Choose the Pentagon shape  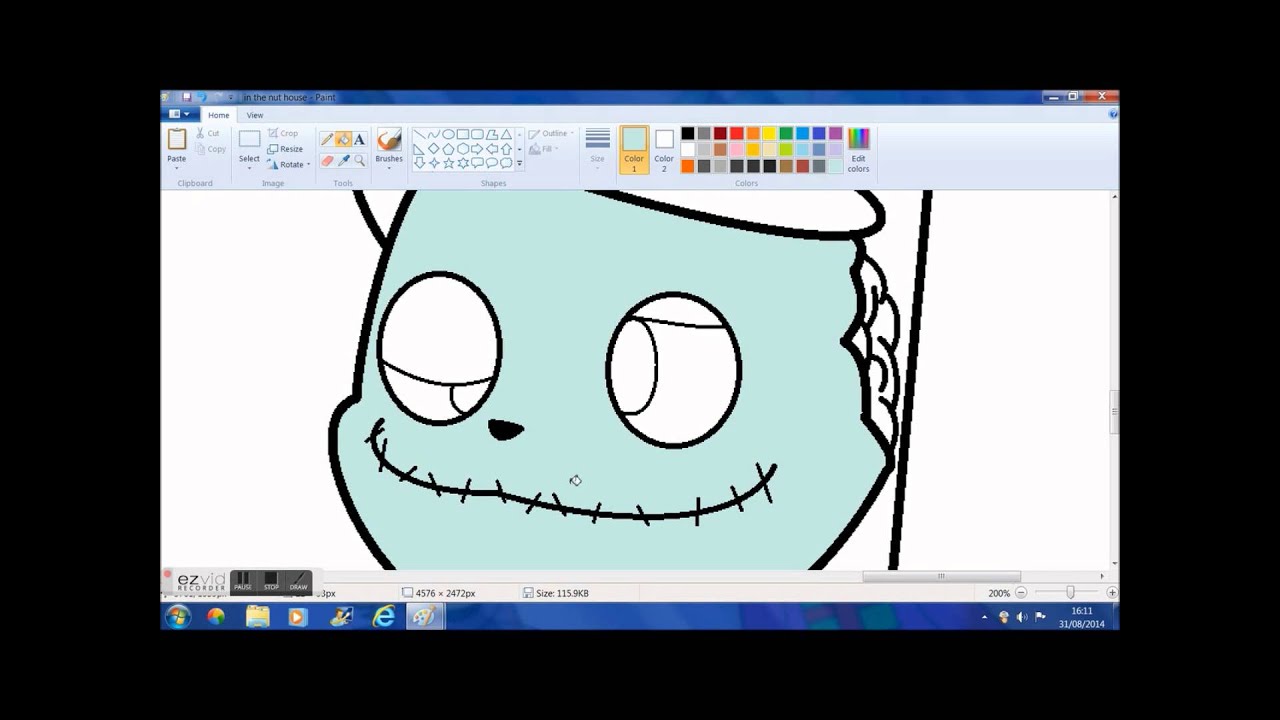[x=448, y=149]
